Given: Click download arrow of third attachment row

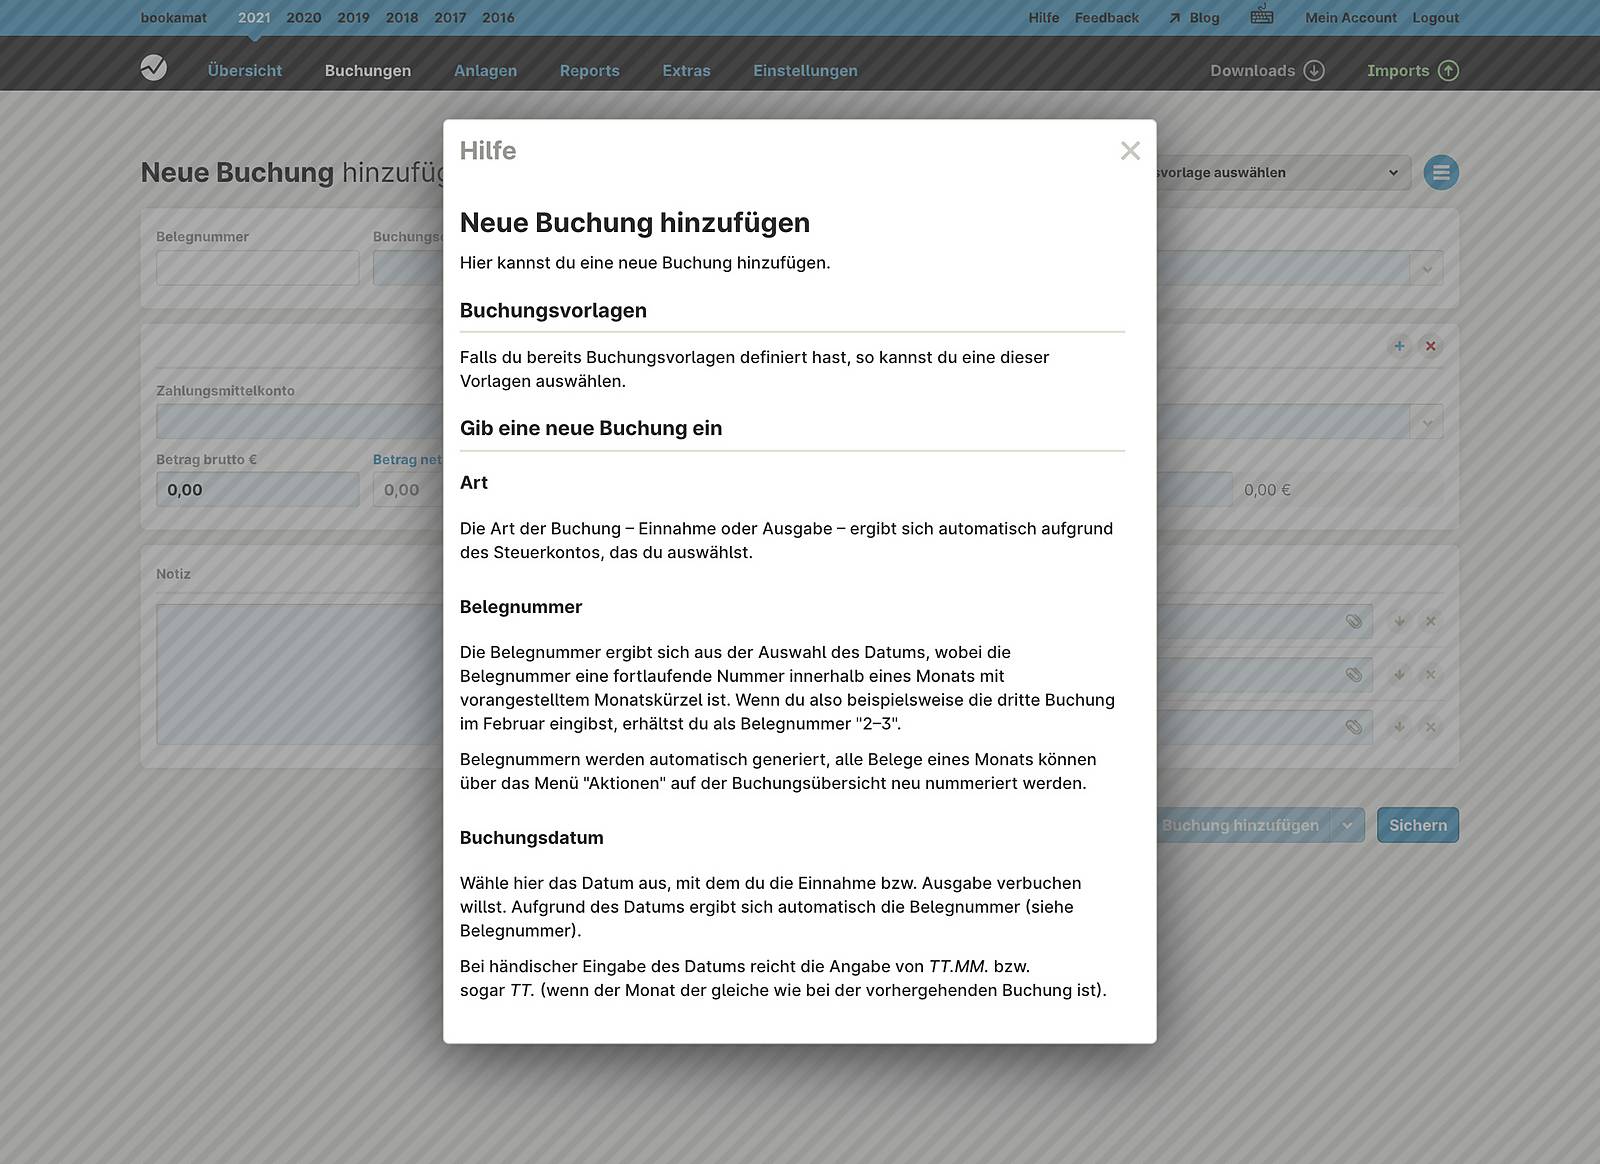Looking at the screenshot, I should [1399, 727].
